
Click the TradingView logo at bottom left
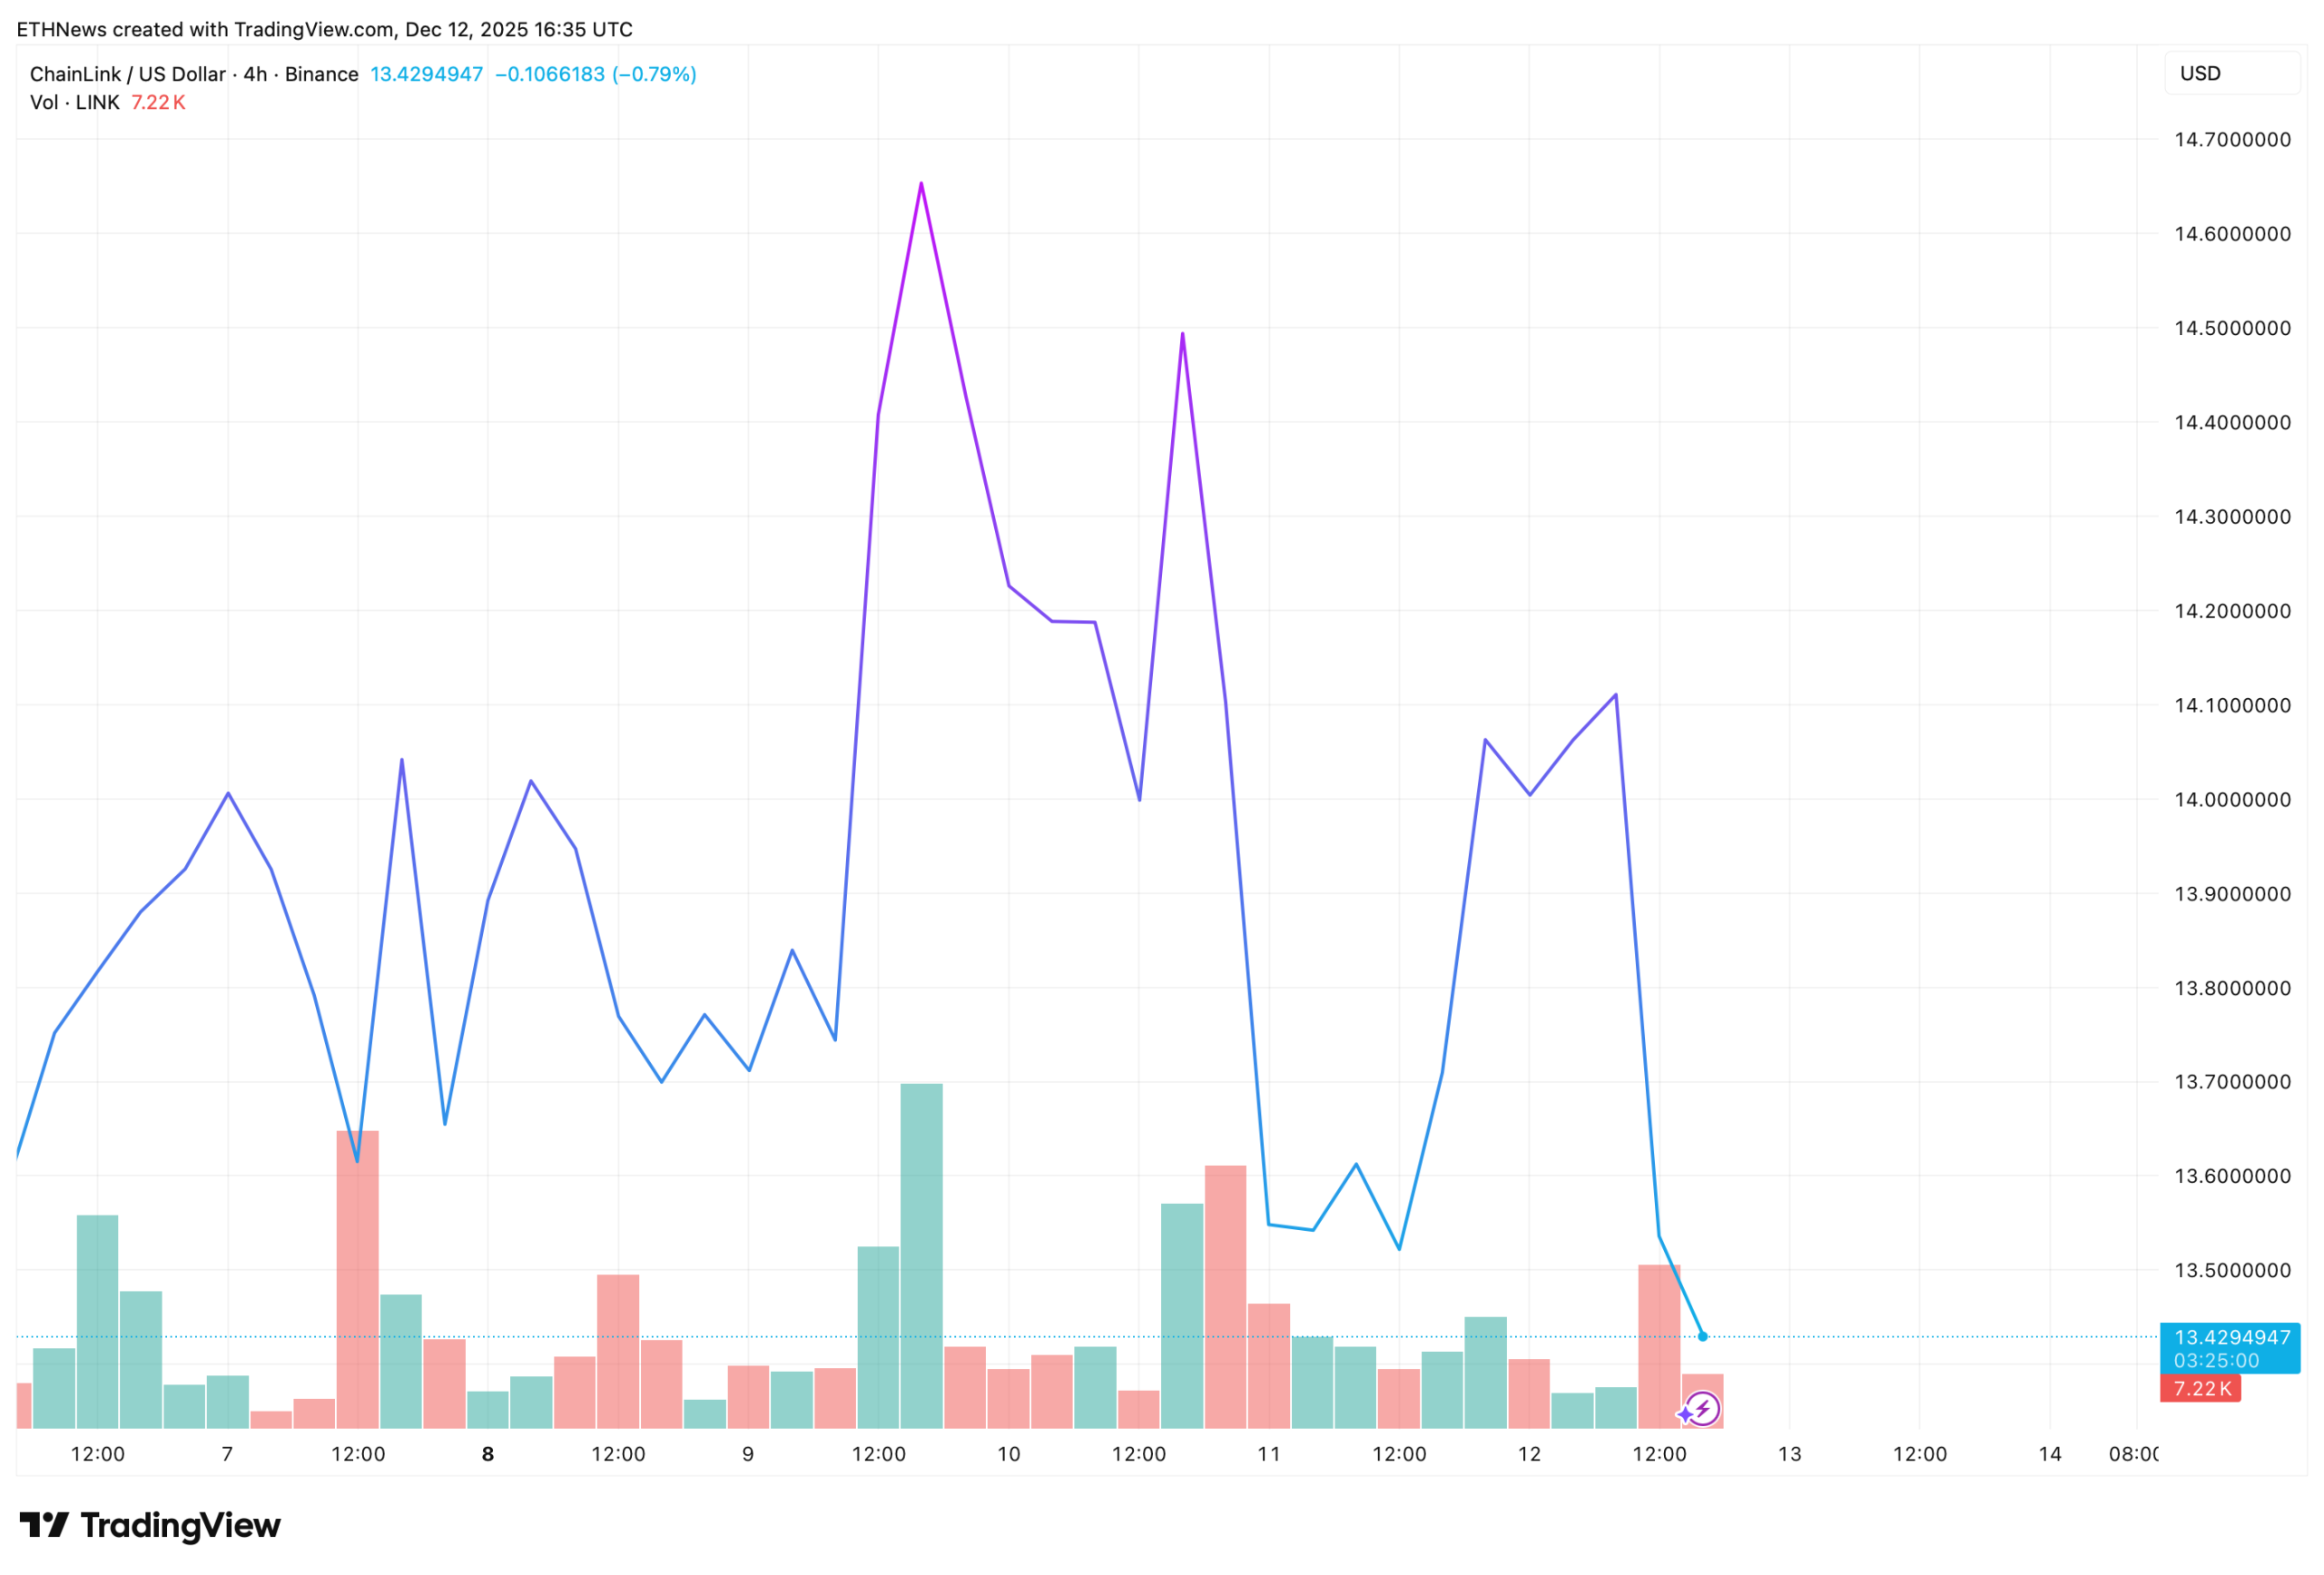point(150,1525)
